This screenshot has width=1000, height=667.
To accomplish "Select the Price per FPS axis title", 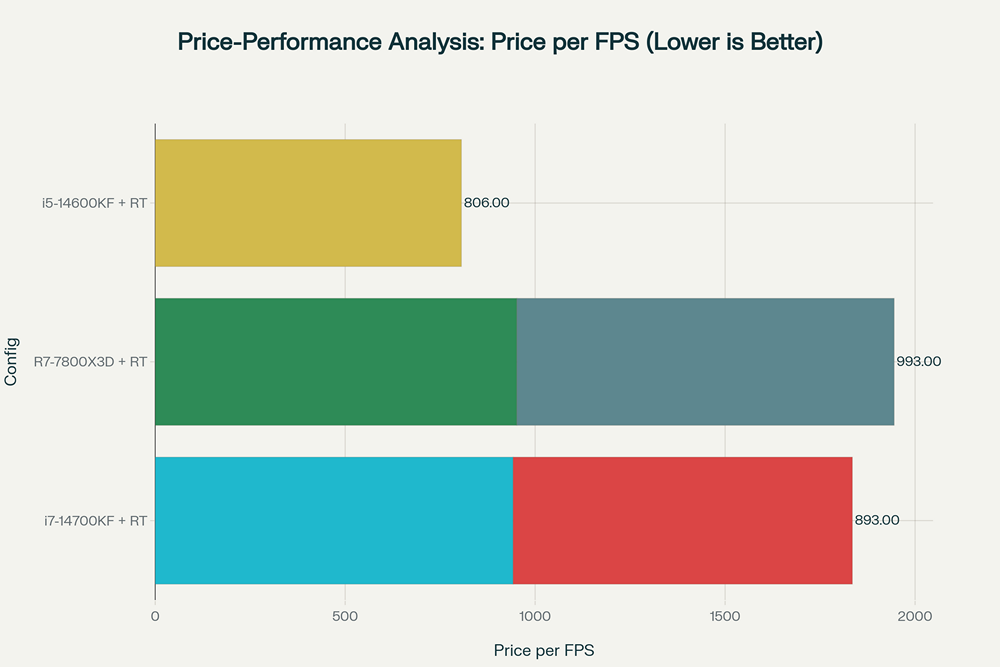I will 544,650.
